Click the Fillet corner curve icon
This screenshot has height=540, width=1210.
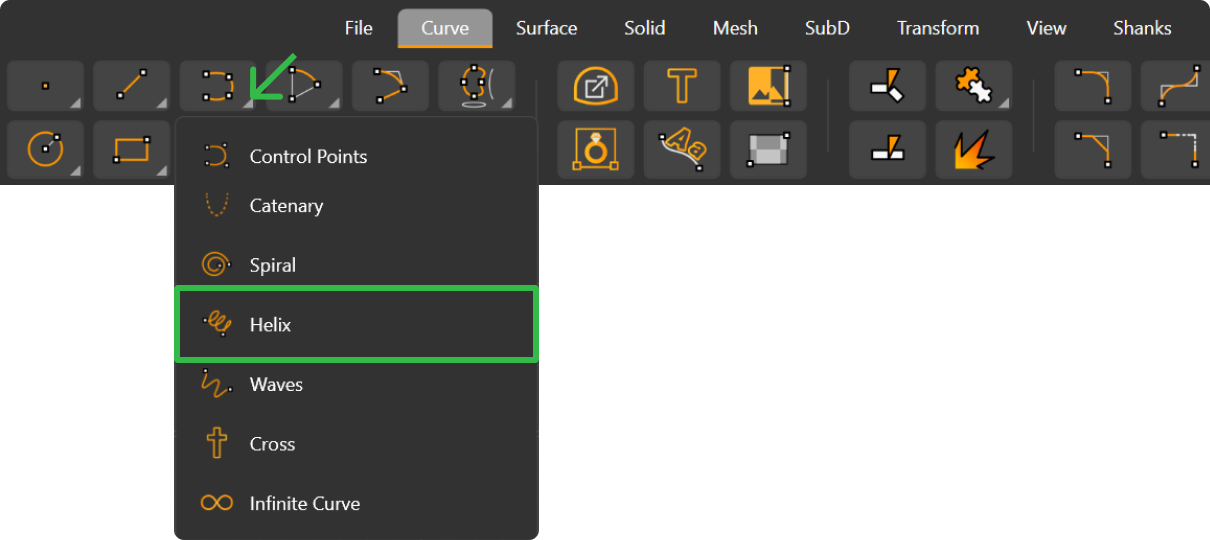tap(1093, 86)
